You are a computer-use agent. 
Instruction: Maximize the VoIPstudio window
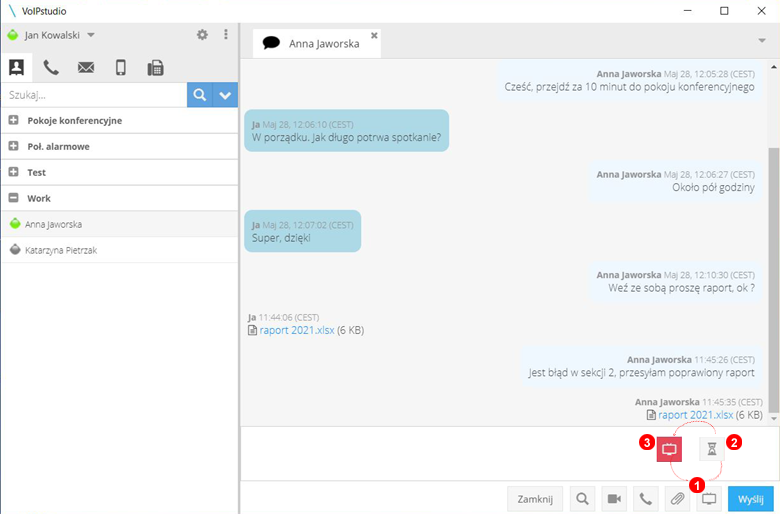click(x=724, y=11)
